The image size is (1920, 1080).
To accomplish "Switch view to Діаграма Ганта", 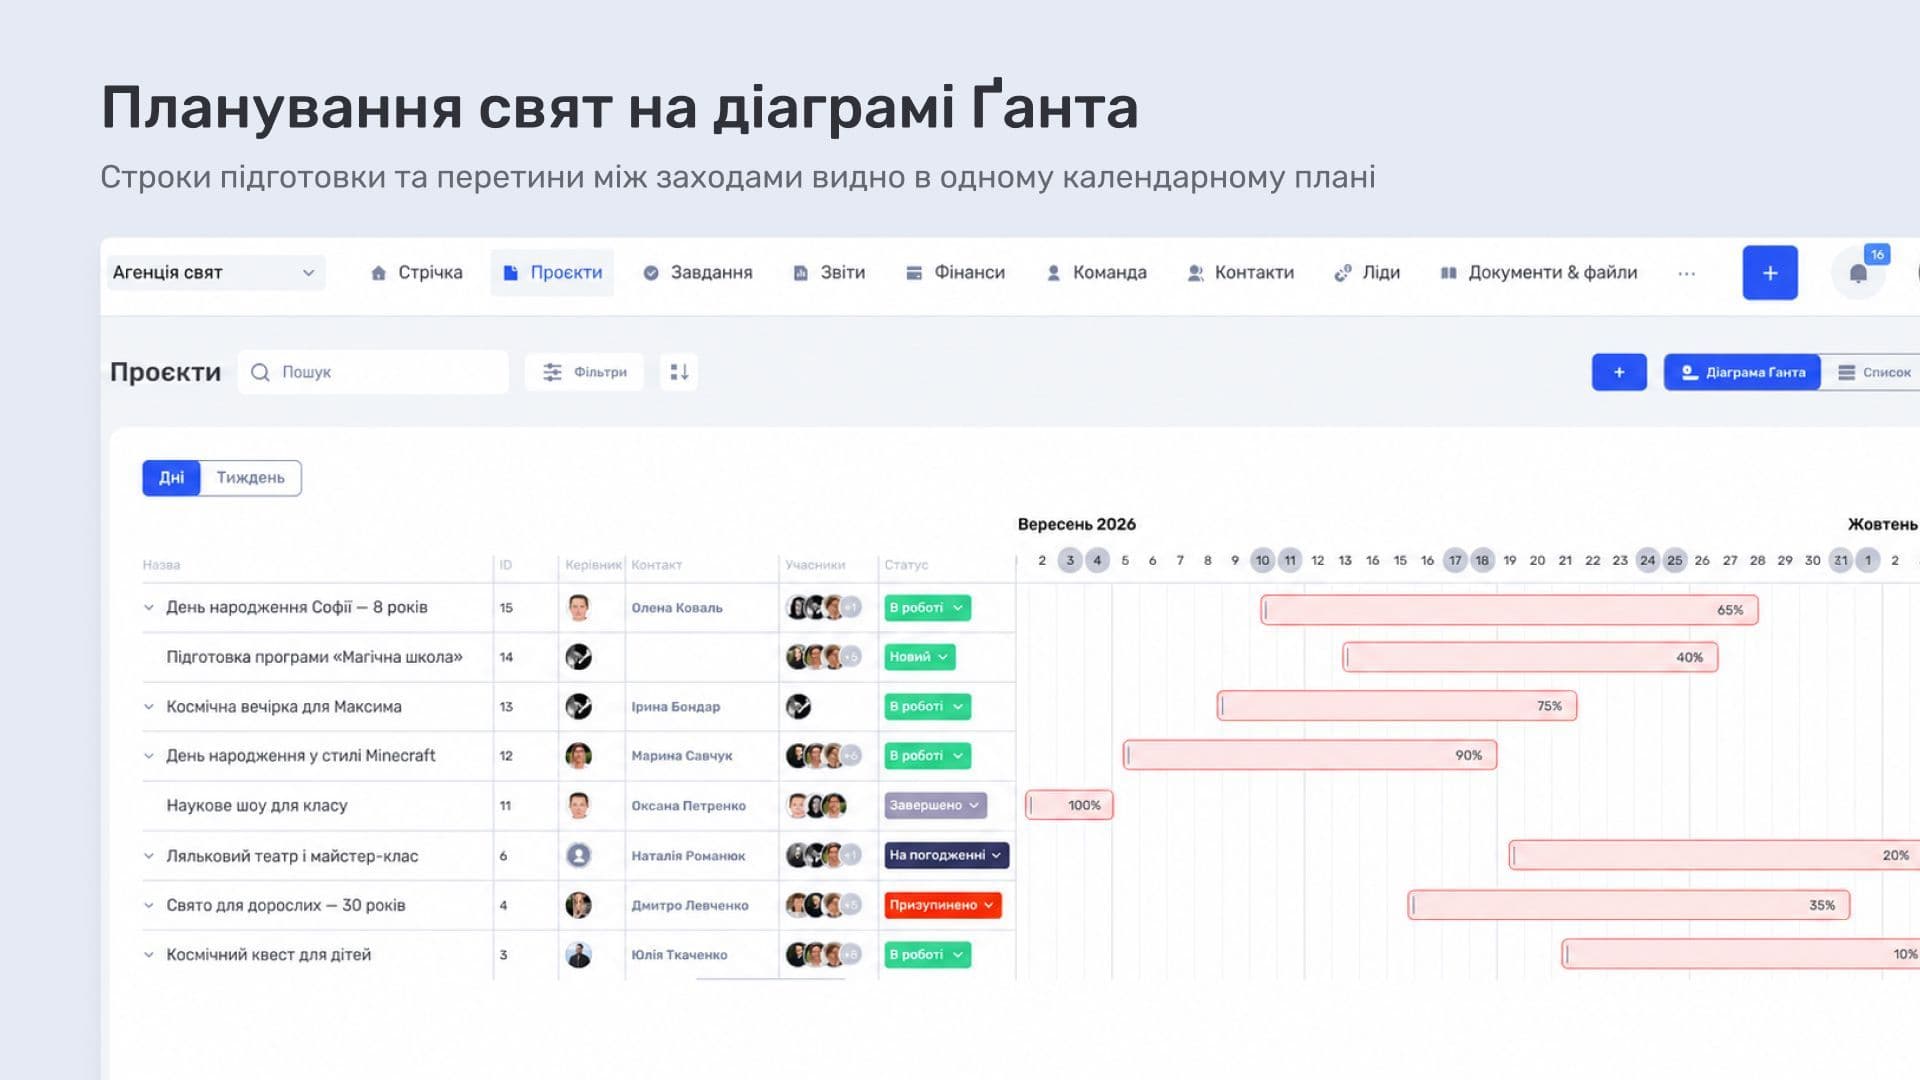I will pyautogui.click(x=1742, y=372).
